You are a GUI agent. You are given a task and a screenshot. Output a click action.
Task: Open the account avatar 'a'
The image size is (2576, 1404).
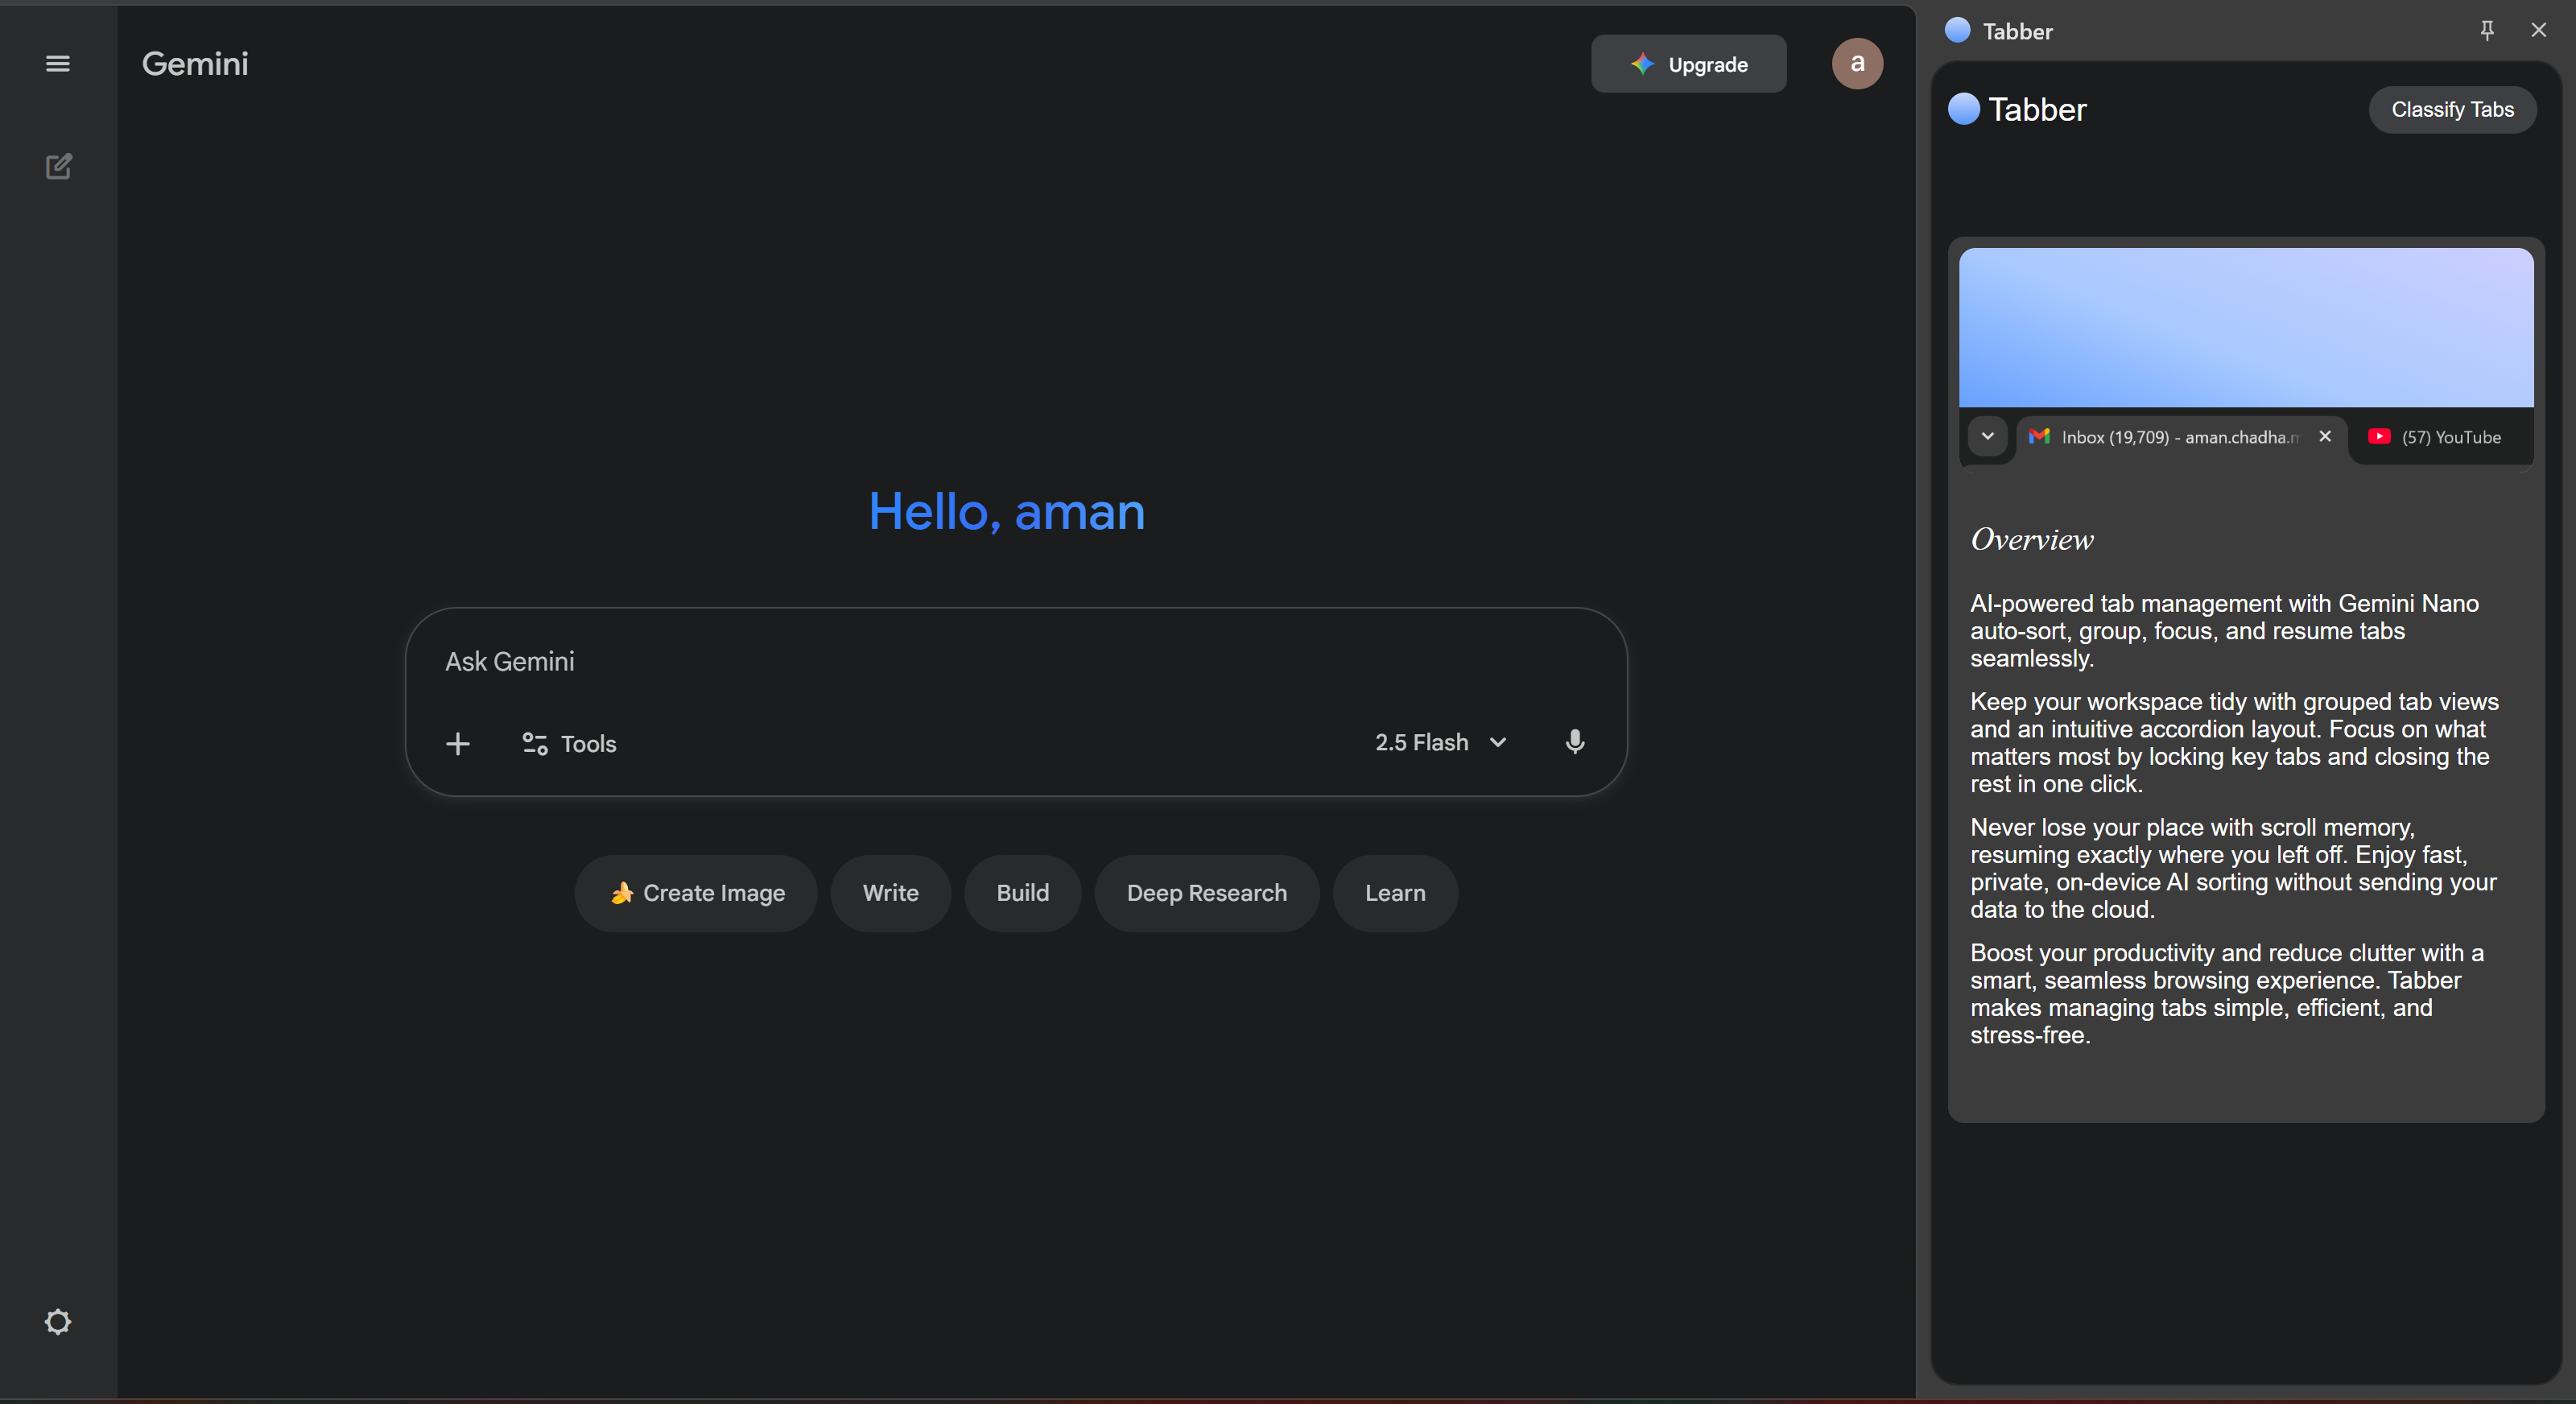coord(1856,64)
